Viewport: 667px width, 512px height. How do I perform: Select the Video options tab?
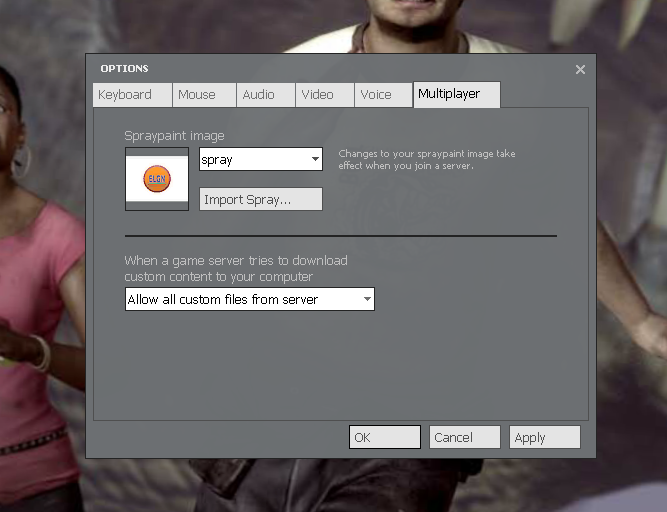(324, 95)
